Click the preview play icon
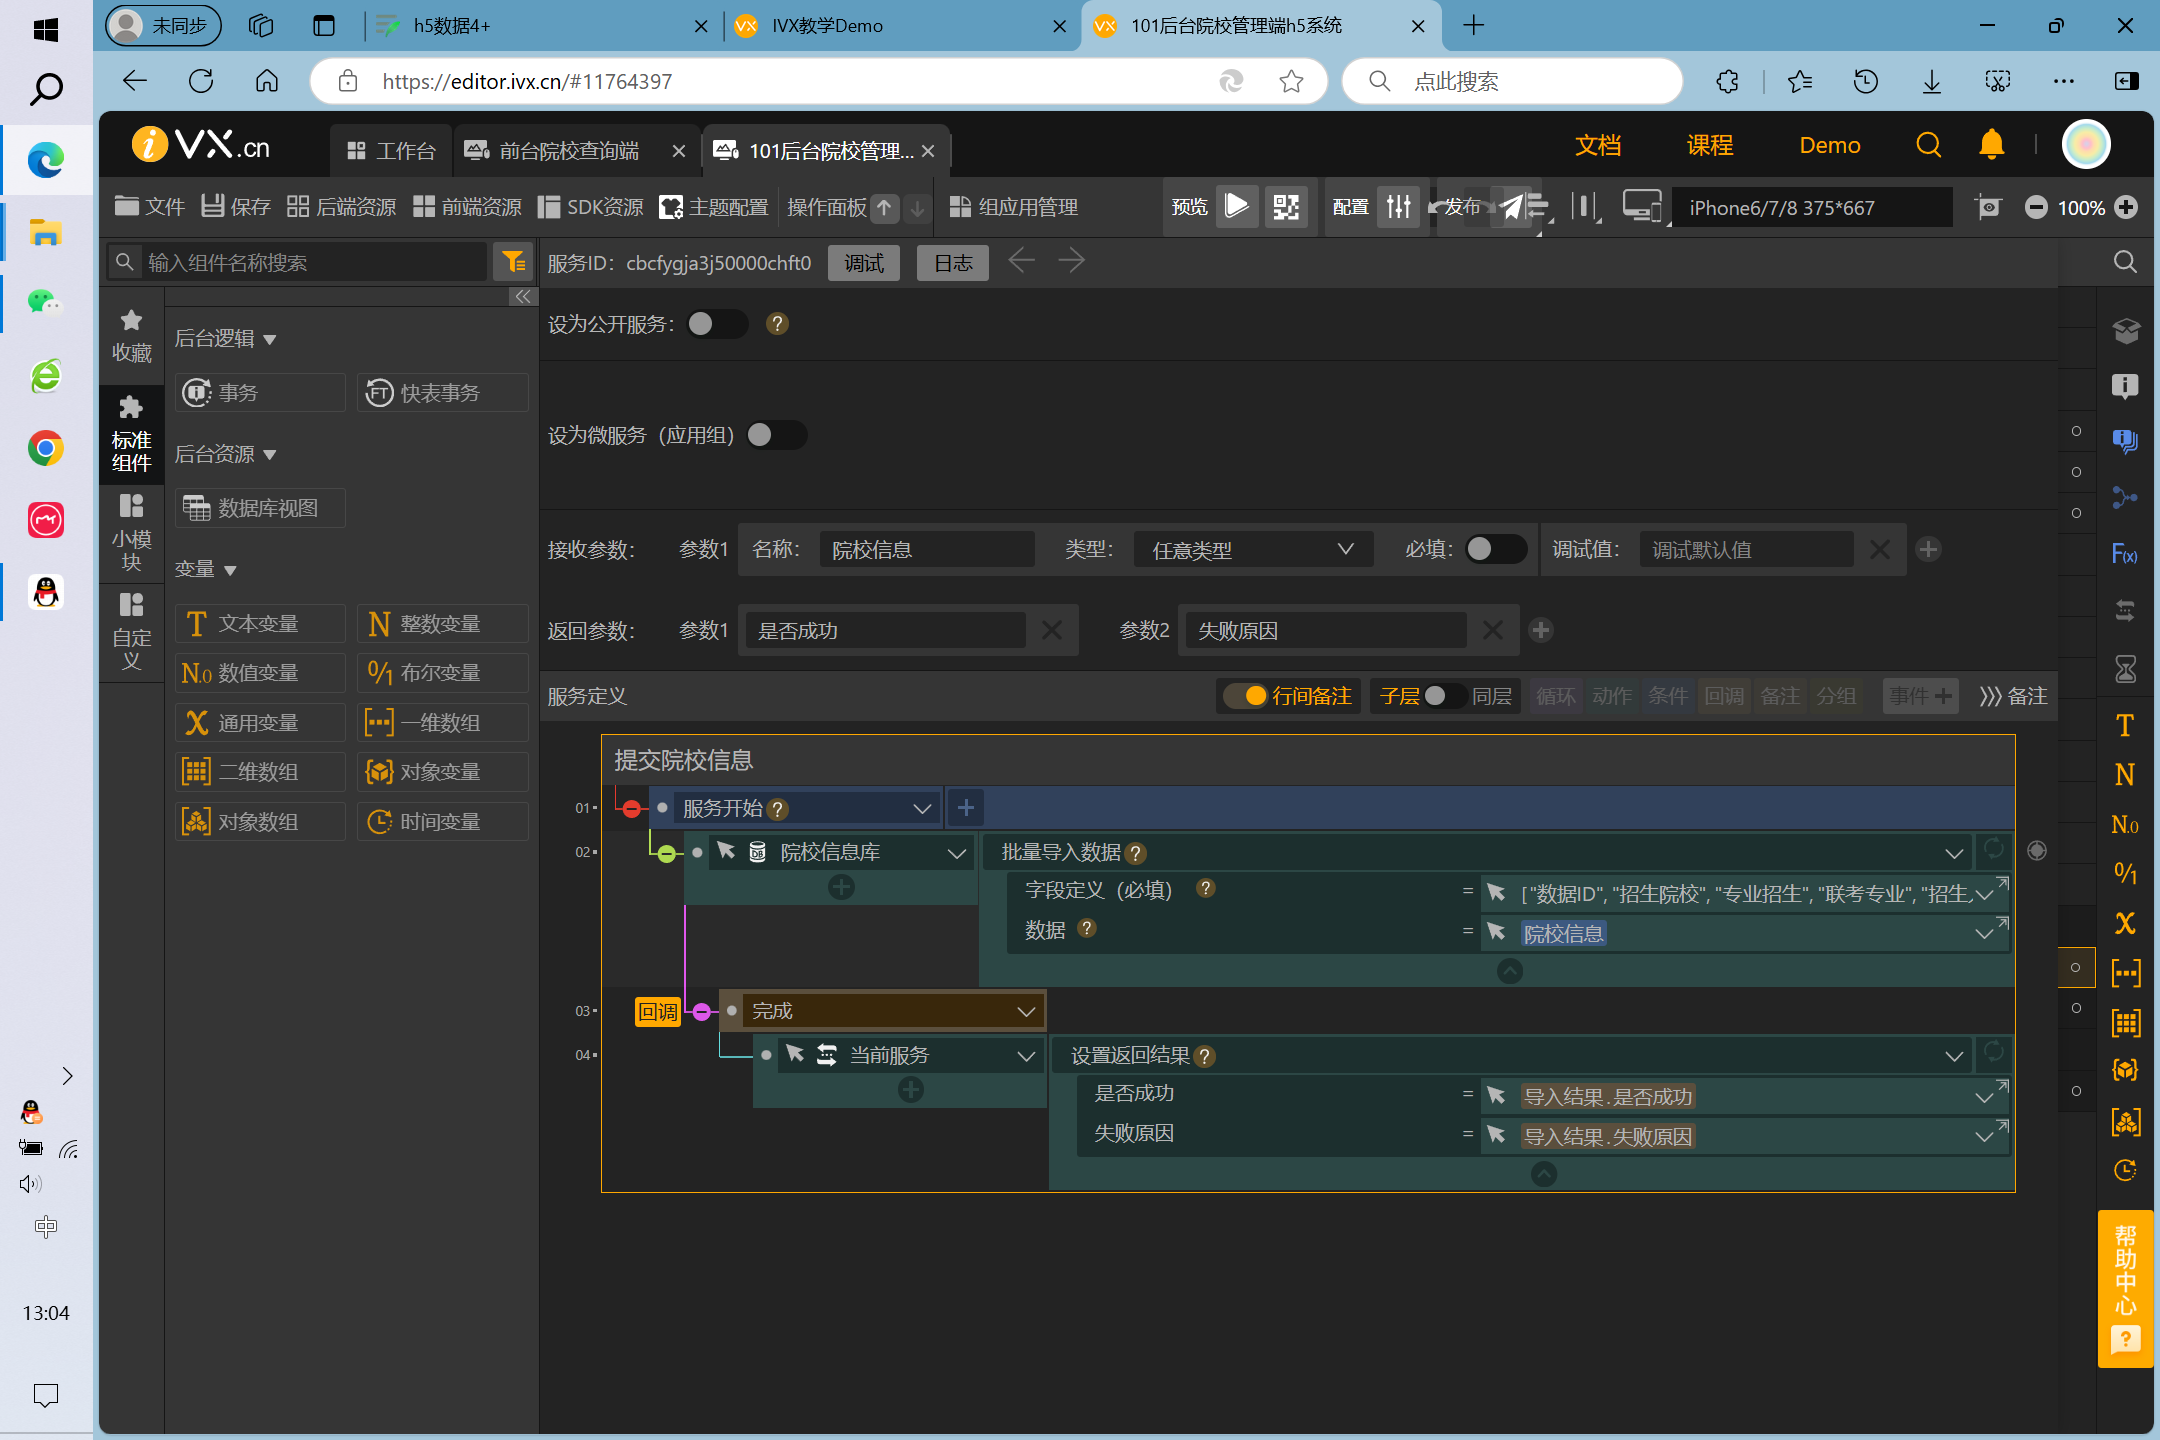Screen dimensions: 2160x1440 [x=1237, y=207]
